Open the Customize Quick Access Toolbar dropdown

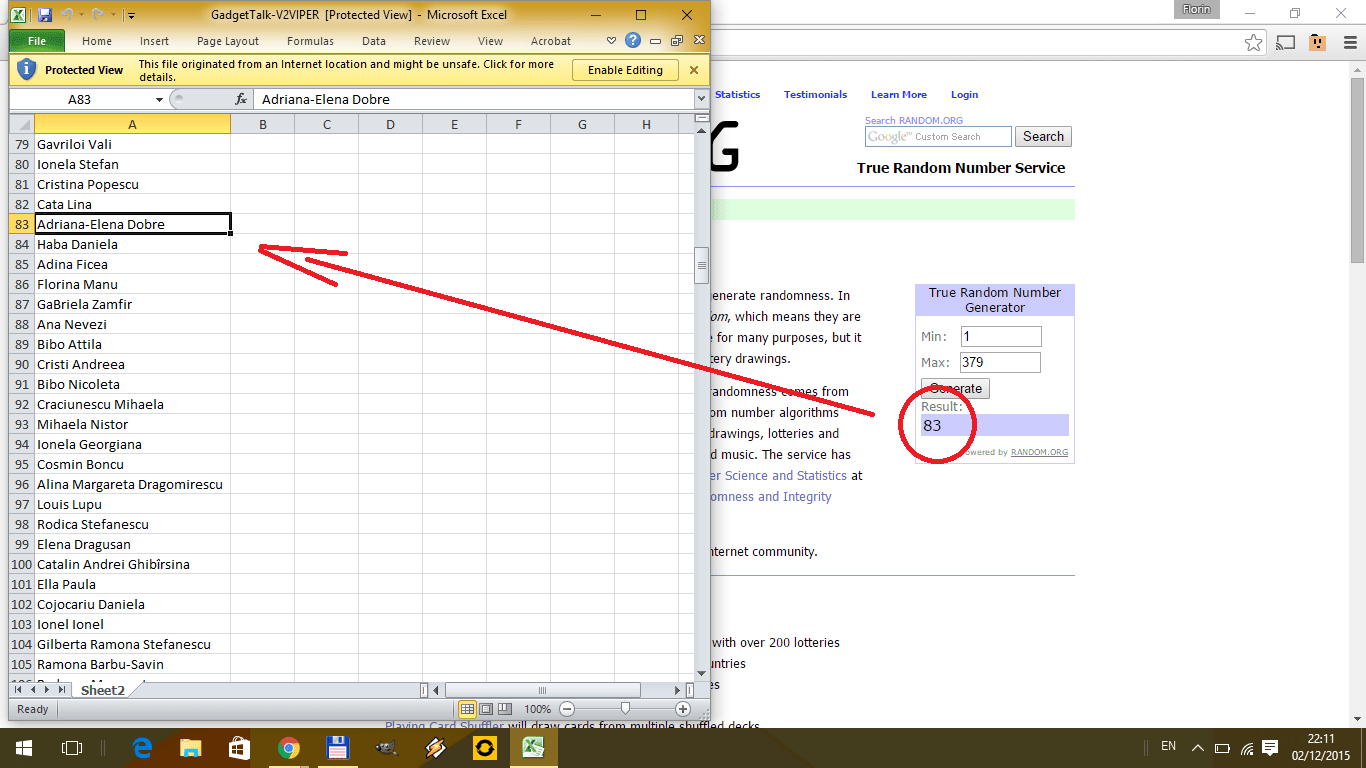(x=131, y=16)
